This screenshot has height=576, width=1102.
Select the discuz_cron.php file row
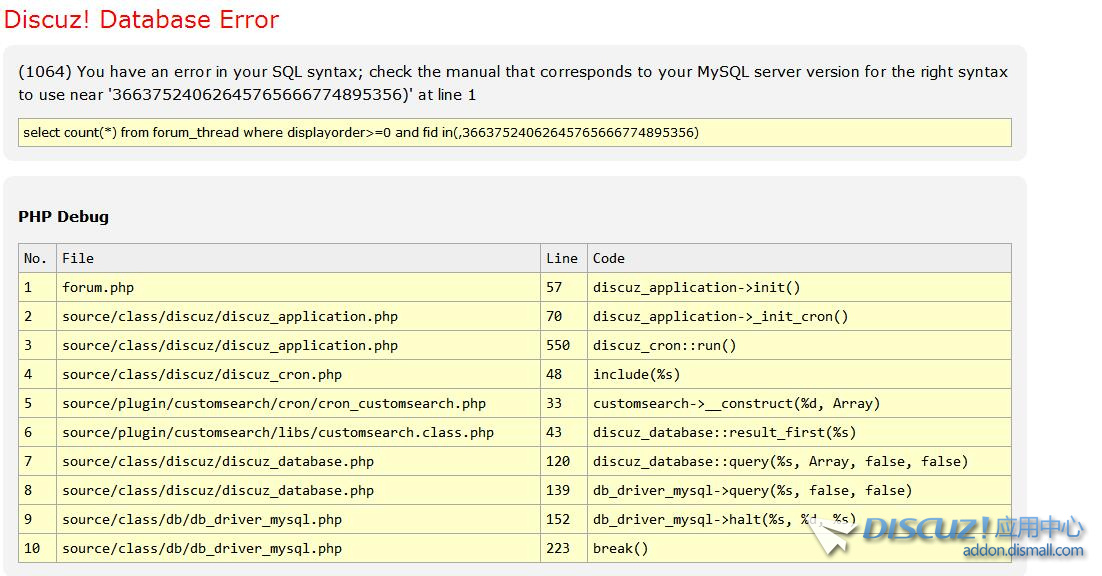(202, 374)
